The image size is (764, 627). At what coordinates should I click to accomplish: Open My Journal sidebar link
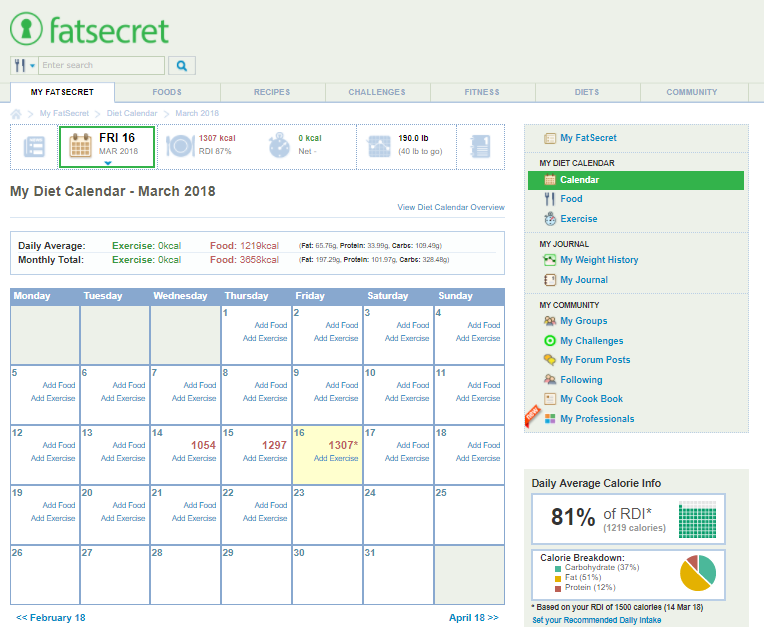coord(584,280)
